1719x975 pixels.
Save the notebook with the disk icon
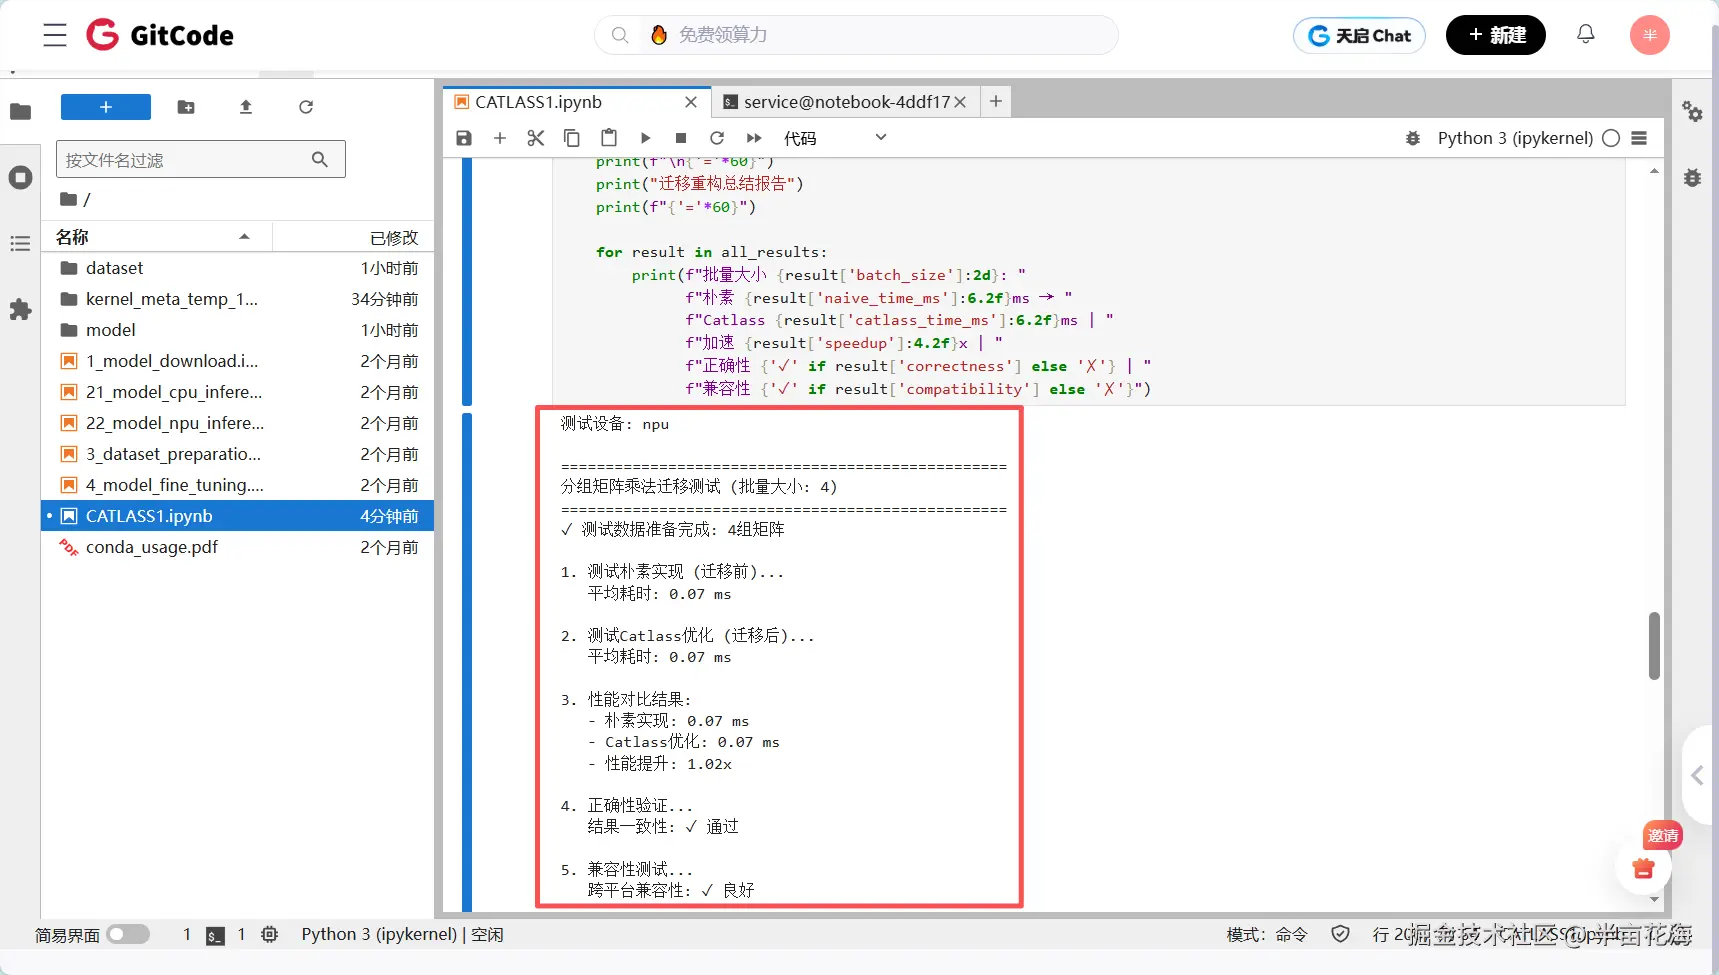pos(464,138)
